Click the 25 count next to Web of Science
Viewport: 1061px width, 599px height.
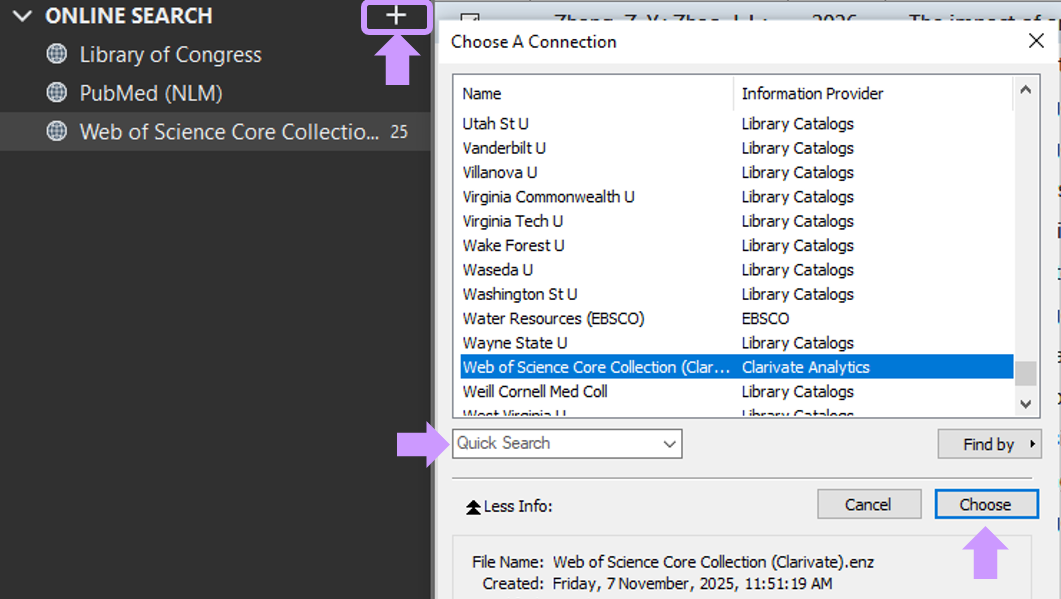tap(399, 132)
